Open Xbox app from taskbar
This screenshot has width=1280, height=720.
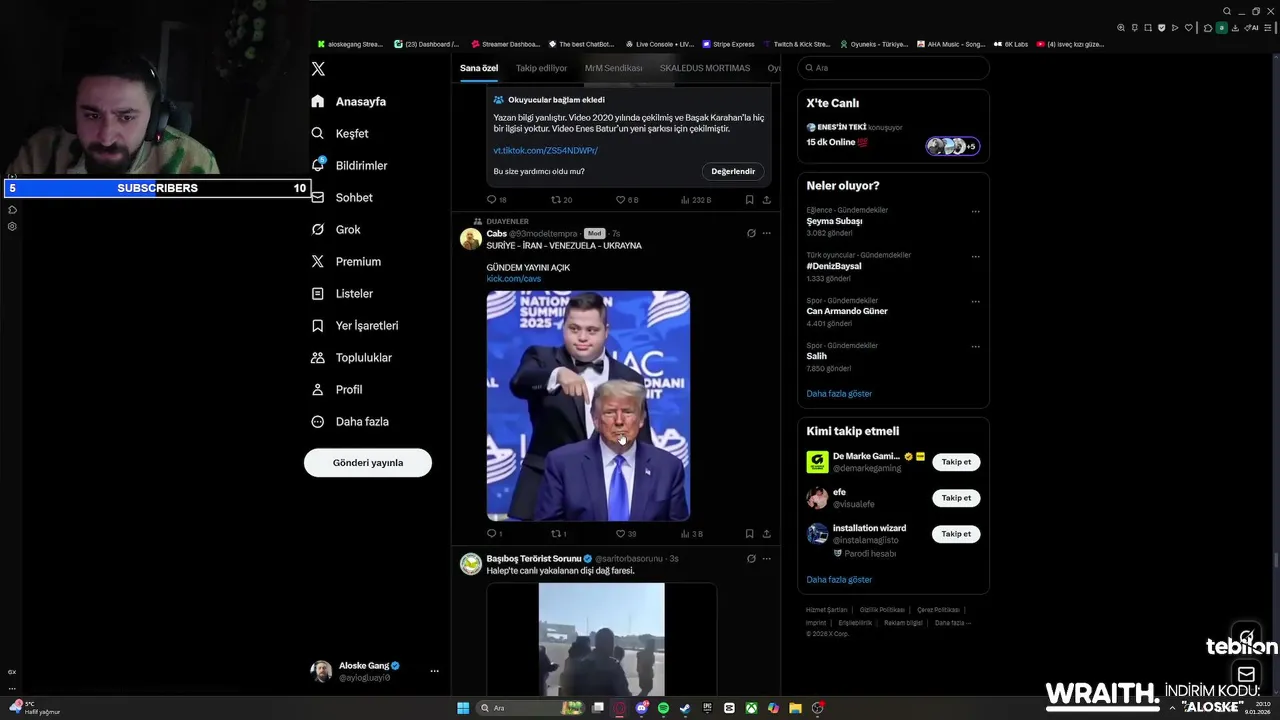(751, 708)
